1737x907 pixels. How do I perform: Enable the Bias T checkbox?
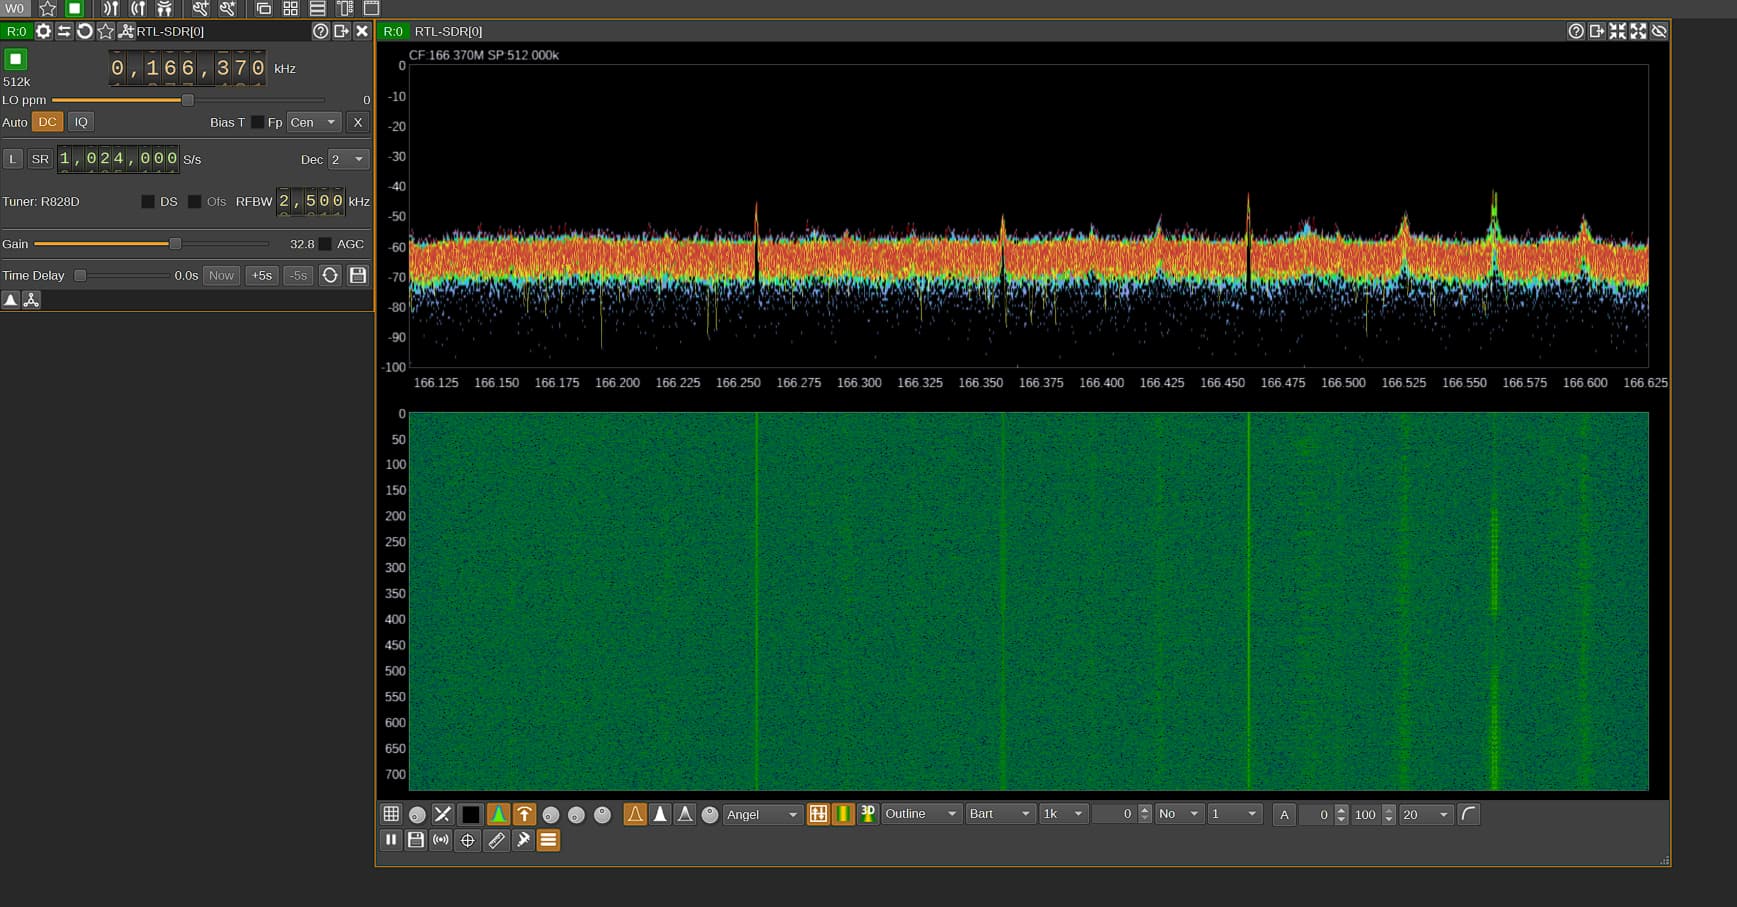[x=257, y=122]
